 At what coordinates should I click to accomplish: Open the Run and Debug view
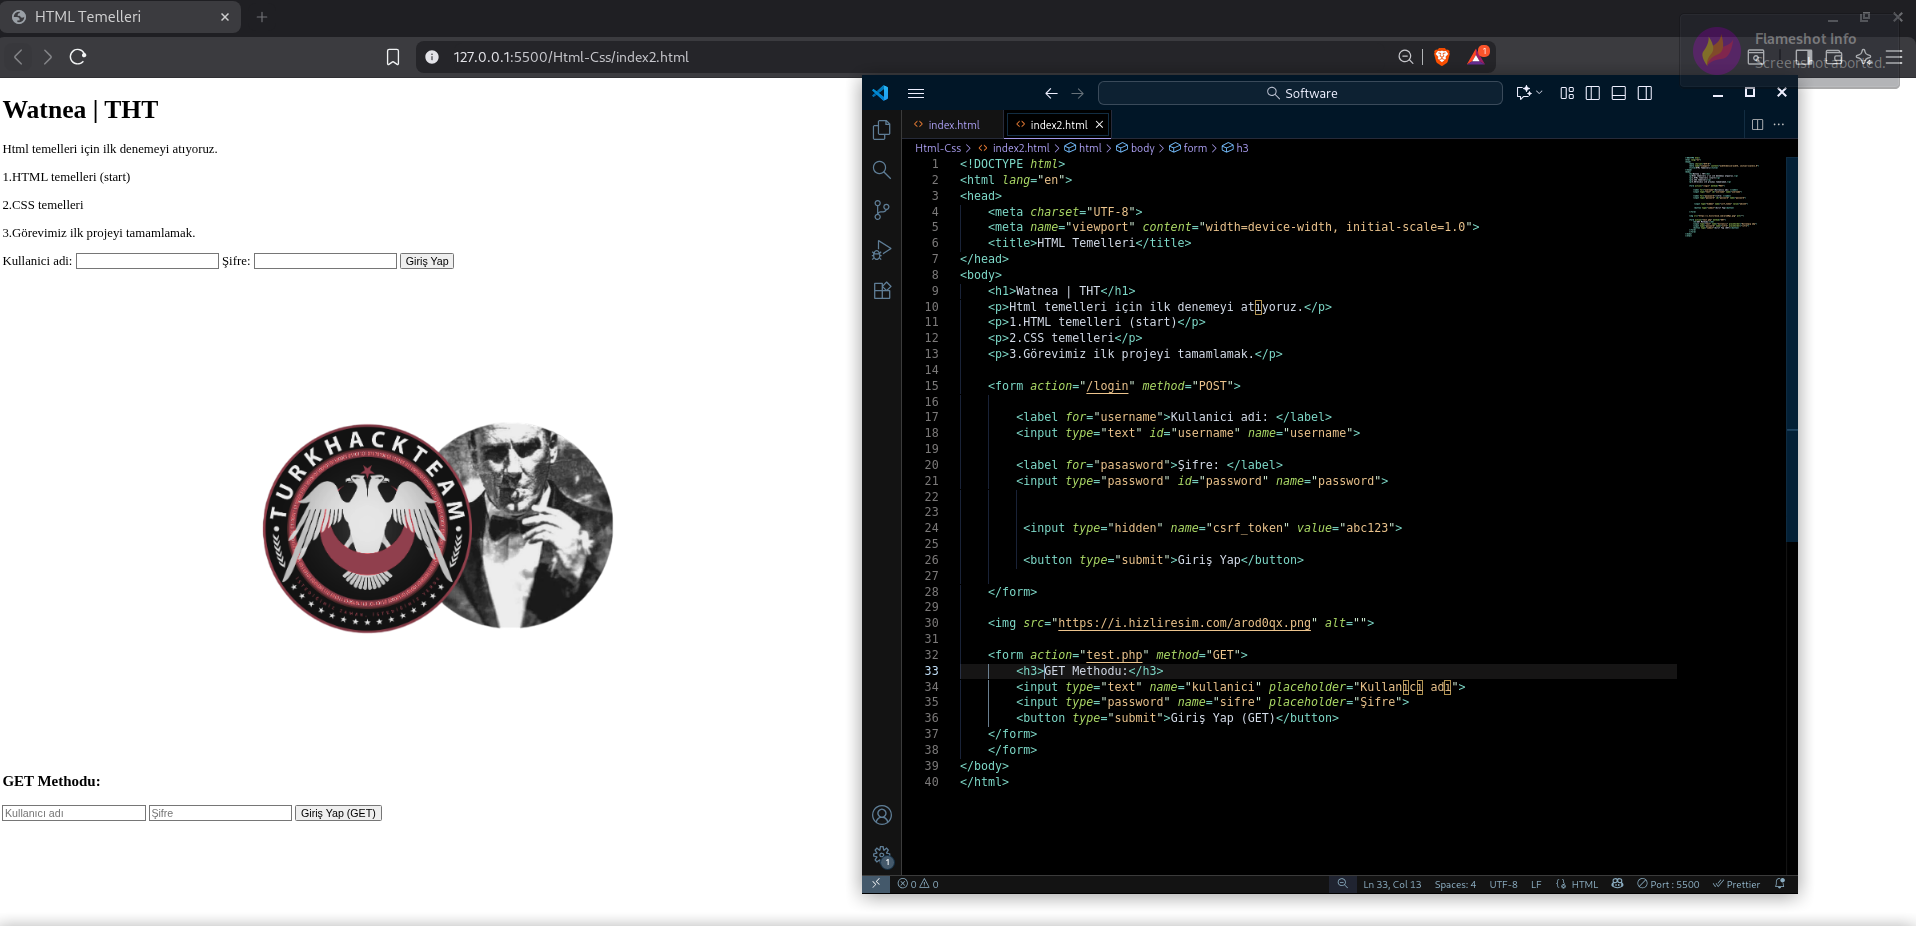click(881, 250)
